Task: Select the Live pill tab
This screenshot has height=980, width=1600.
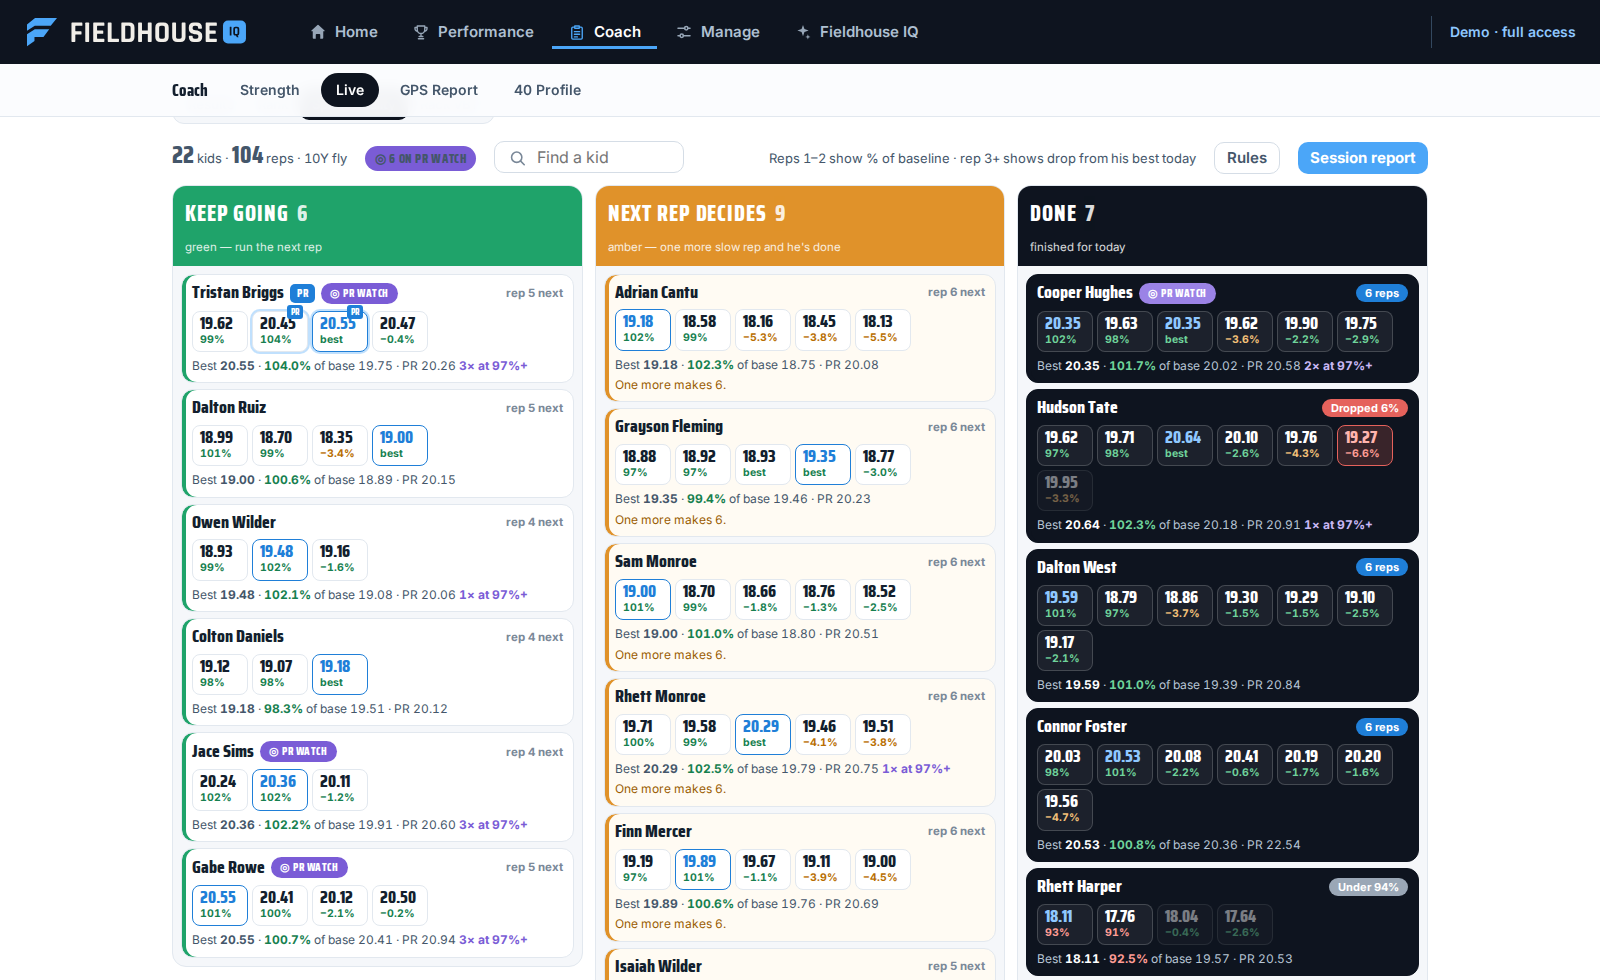Action: [350, 90]
